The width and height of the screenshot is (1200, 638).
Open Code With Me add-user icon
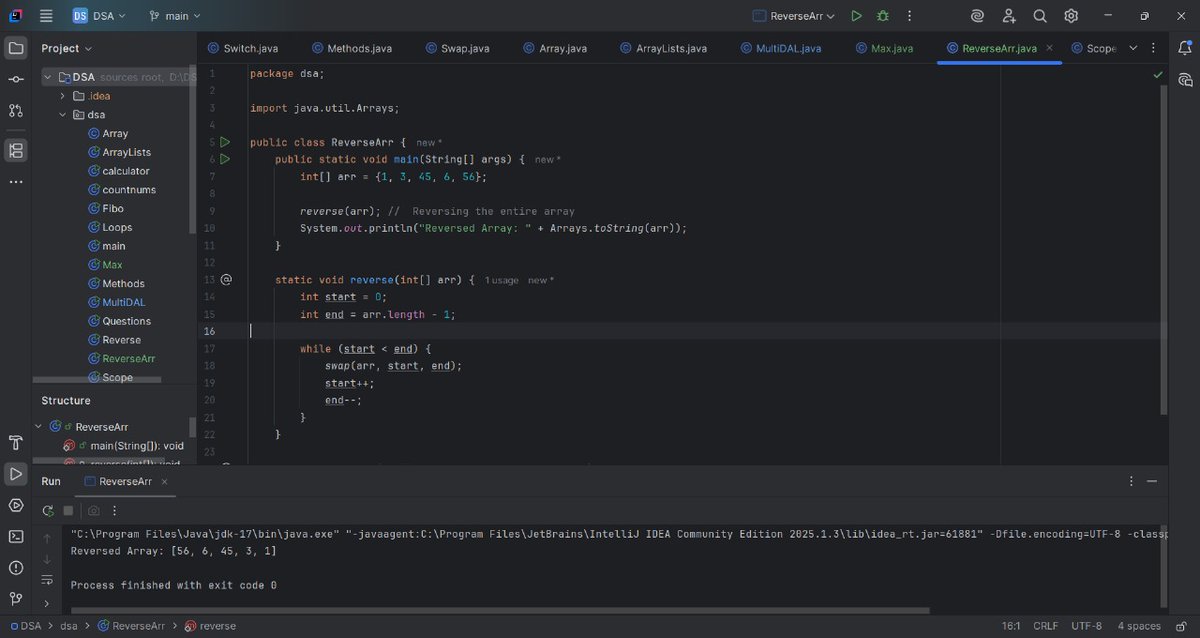(1008, 16)
